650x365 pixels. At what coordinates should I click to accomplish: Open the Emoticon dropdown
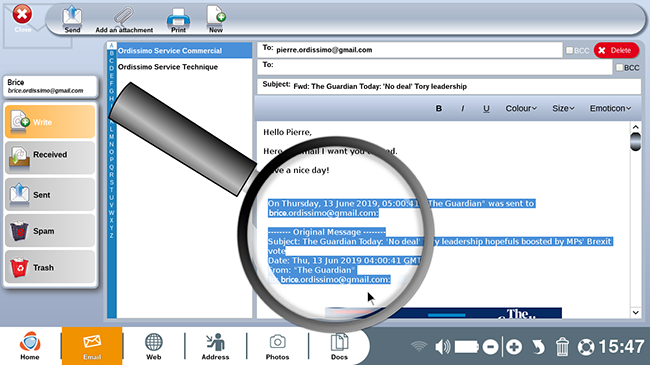point(610,109)
